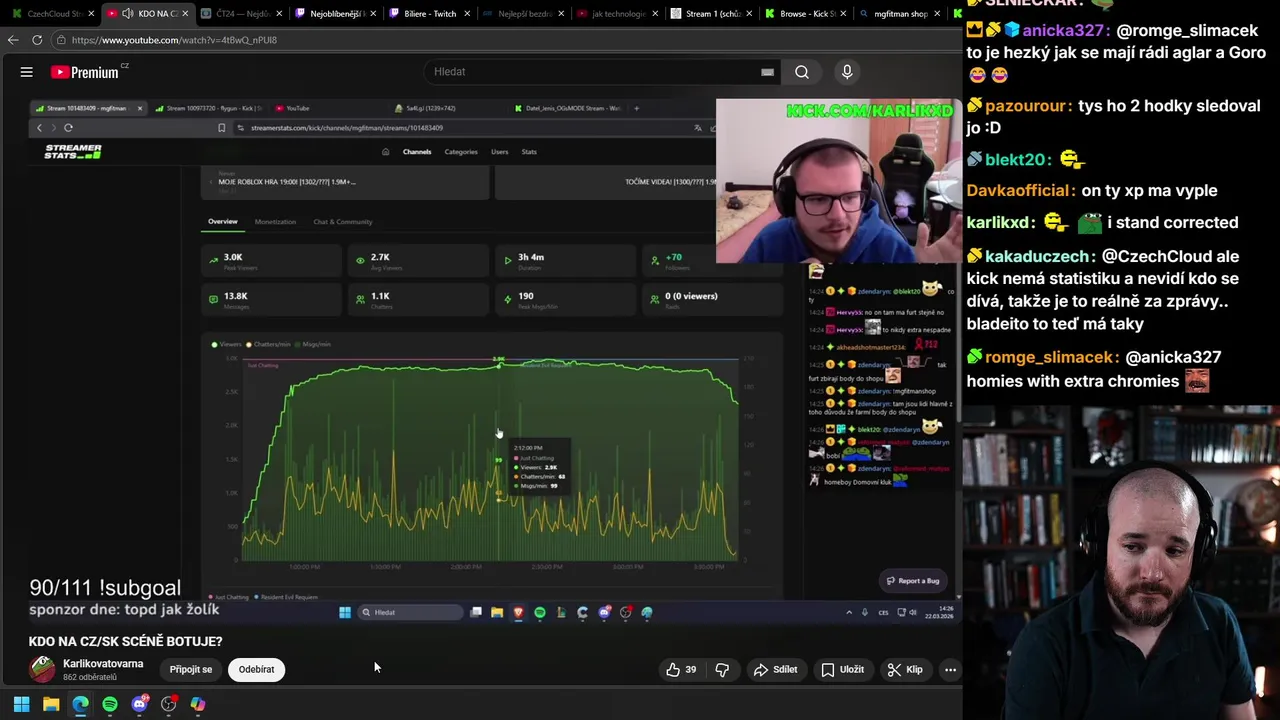
Task: Subscribe with the Odebírat button
Action: point(256,670)
